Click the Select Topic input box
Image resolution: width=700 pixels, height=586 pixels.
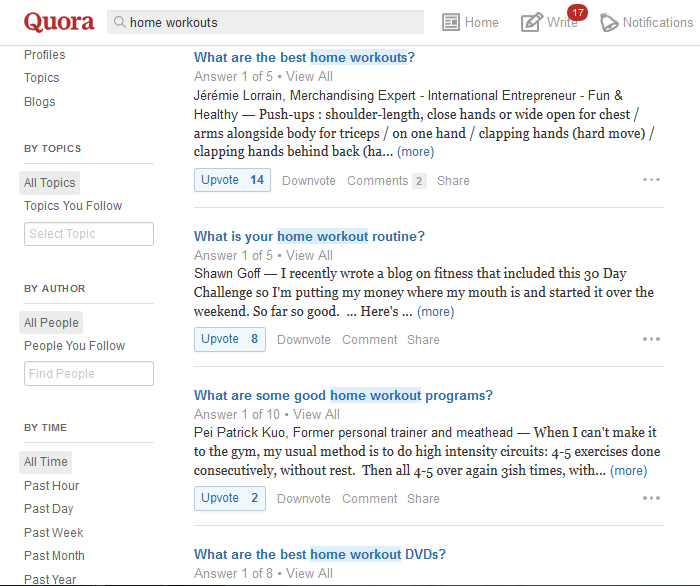point(89,234)
